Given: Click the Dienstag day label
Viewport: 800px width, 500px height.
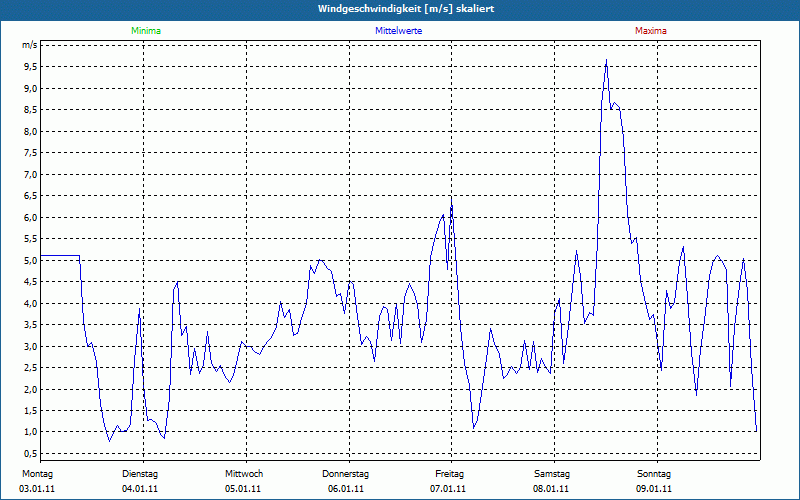Looking at the screenshot, I should (140, 474).
